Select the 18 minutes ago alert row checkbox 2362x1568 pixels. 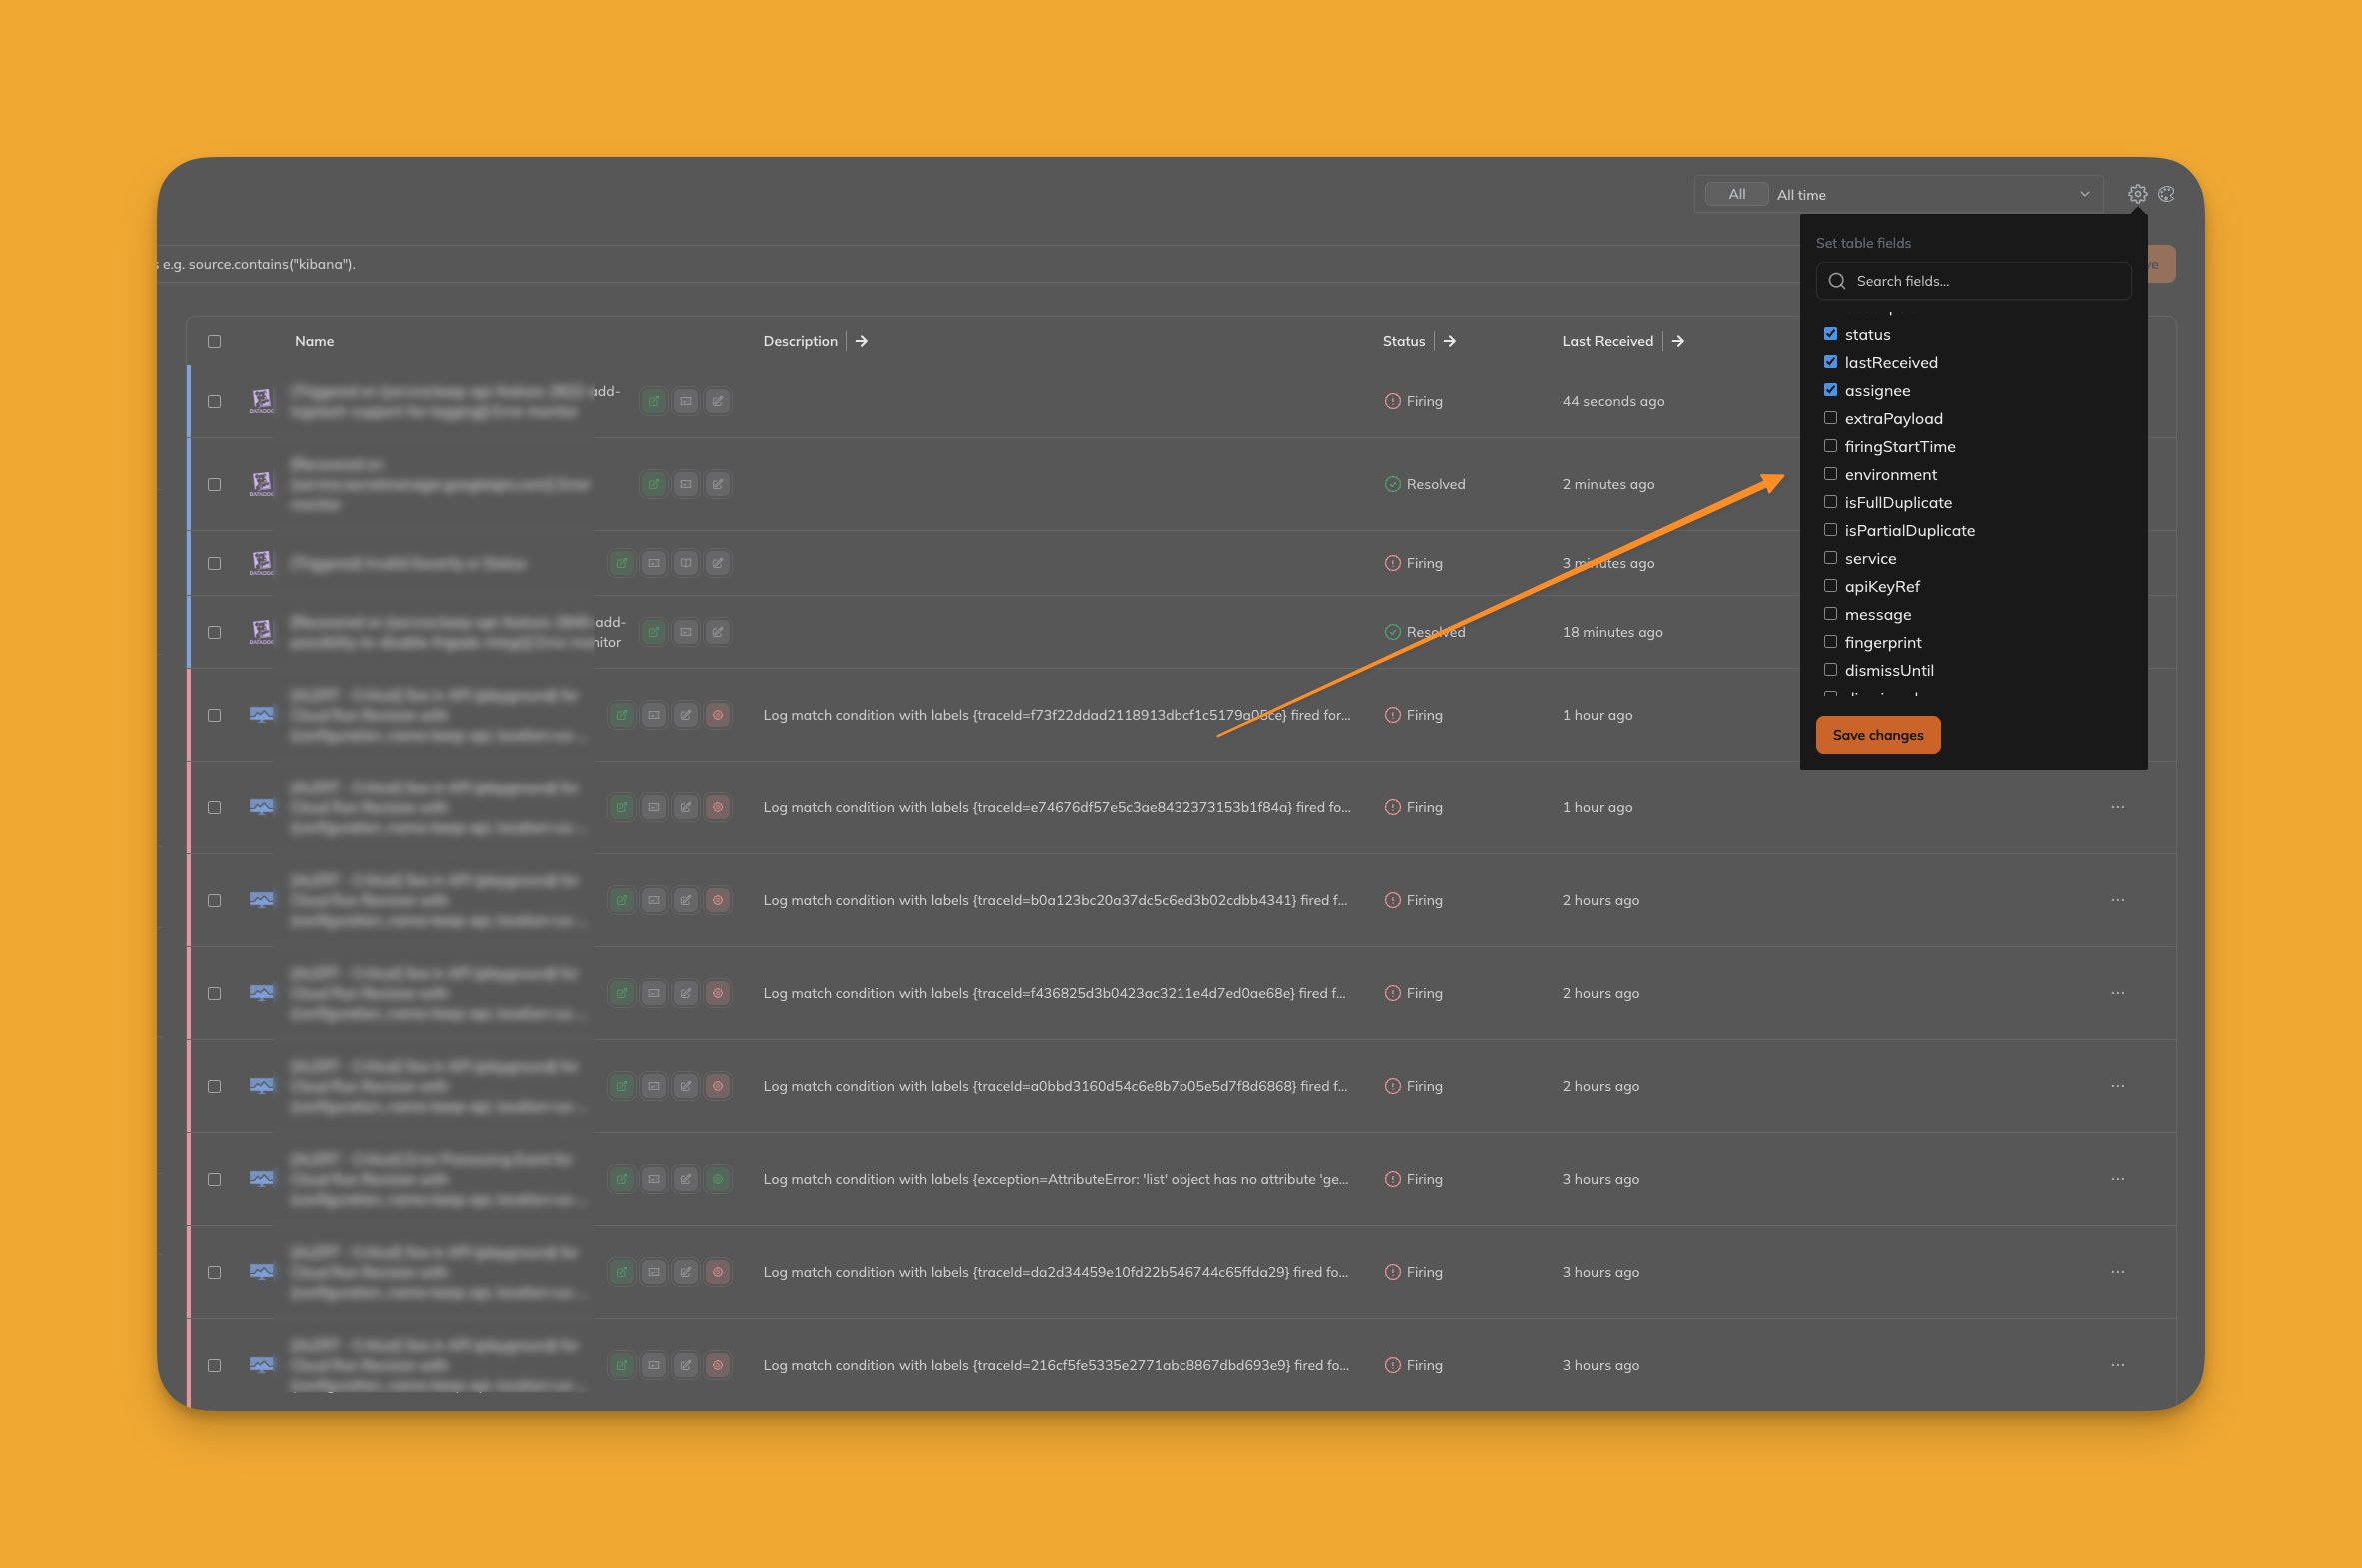click(214, 632)
